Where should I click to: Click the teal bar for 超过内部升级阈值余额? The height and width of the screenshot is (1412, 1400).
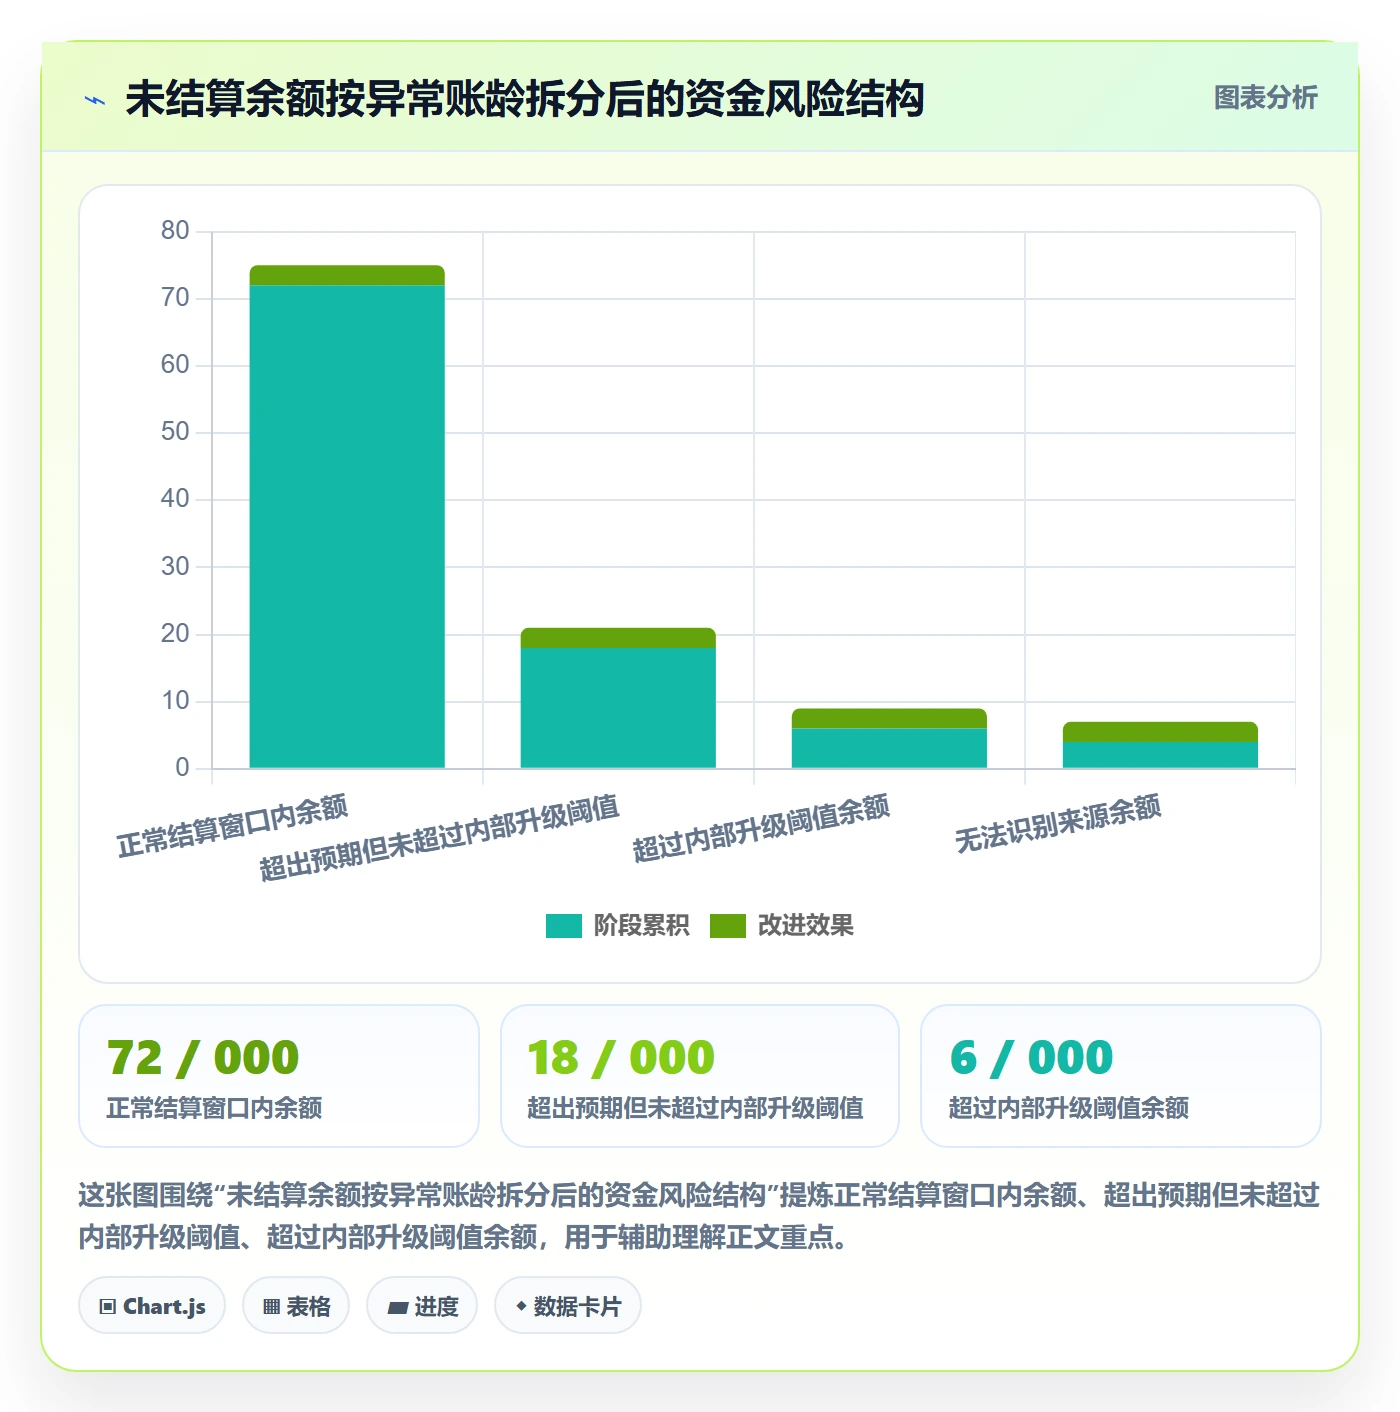[889, 748]
